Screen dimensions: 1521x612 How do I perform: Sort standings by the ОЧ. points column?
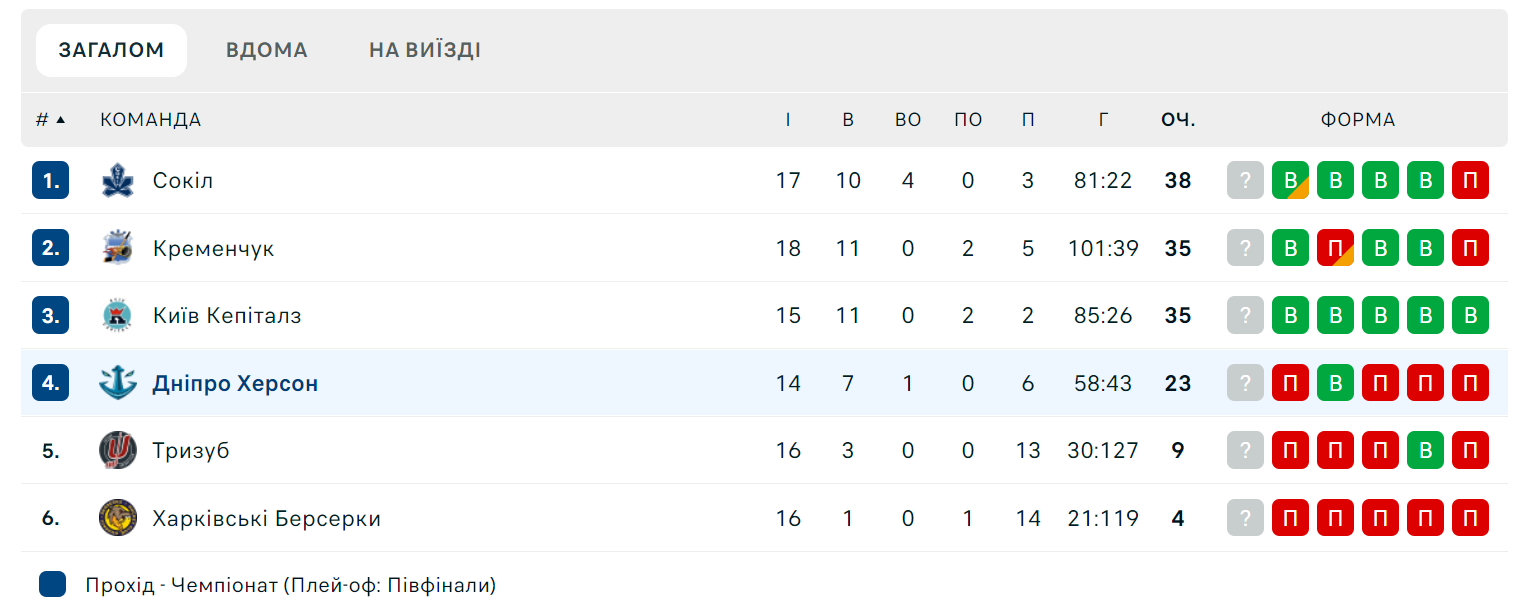pyautogui.click(x=1178, y=120)
